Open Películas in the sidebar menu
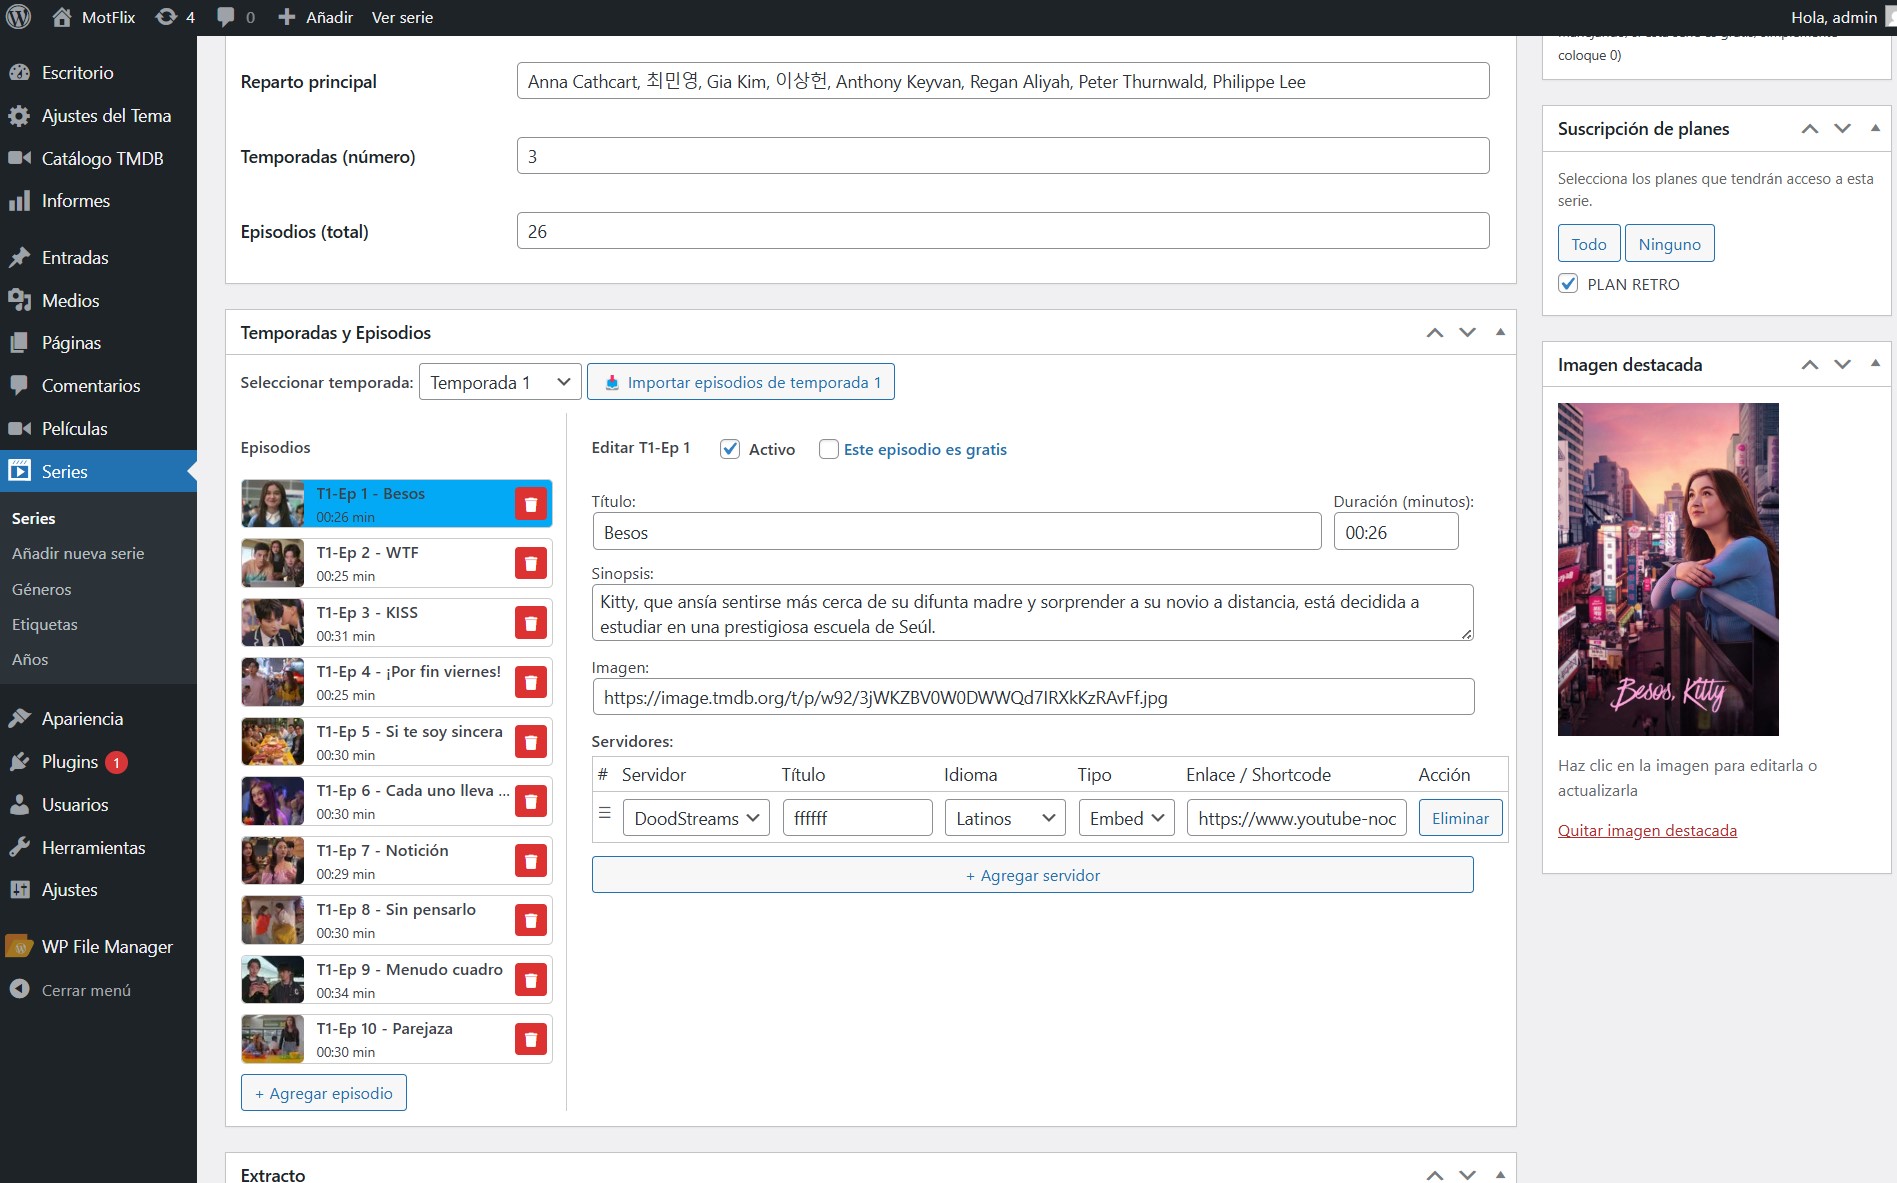Screen dimensions: 1897x1183 tap(74, 428)
